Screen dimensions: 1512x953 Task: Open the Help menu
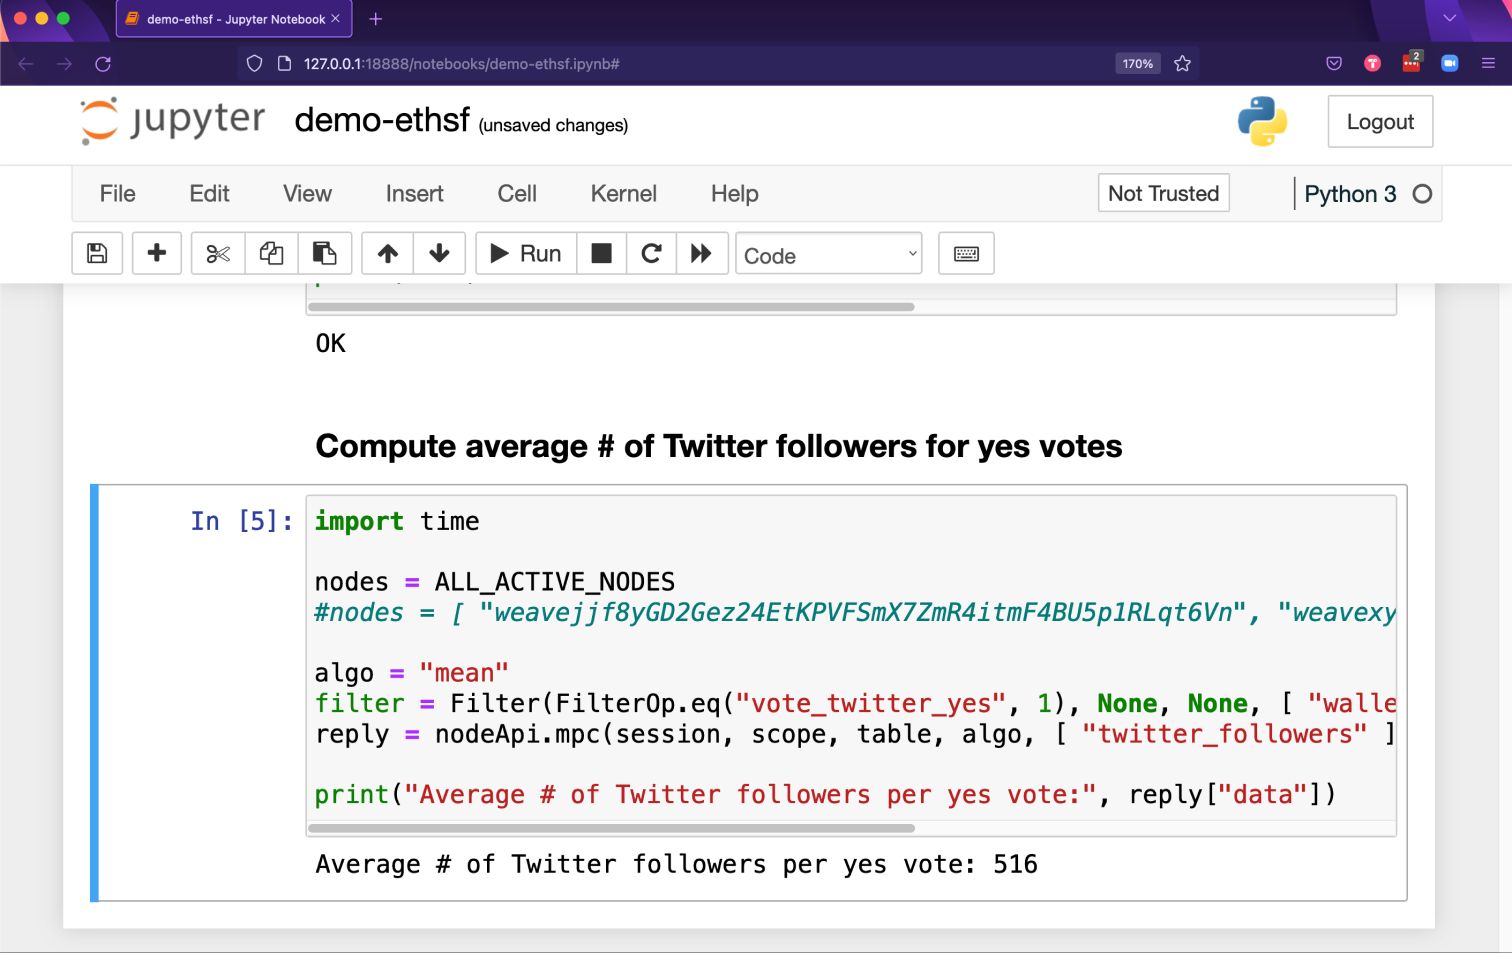pos(734,193)
